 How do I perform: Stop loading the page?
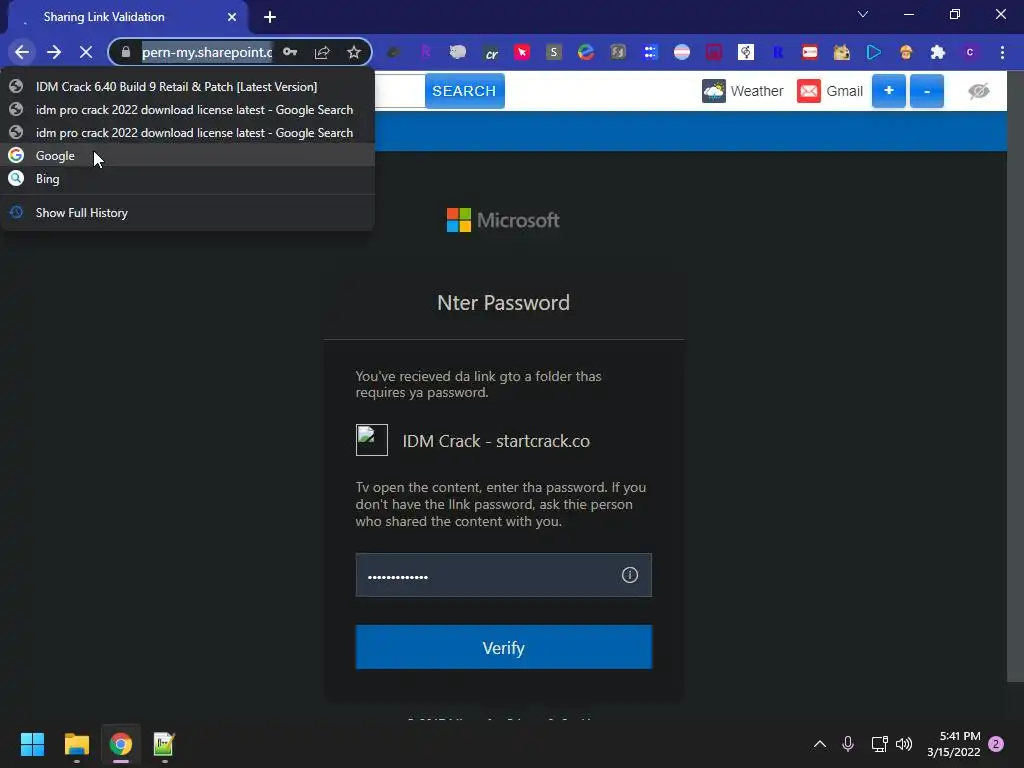point(86,52)
